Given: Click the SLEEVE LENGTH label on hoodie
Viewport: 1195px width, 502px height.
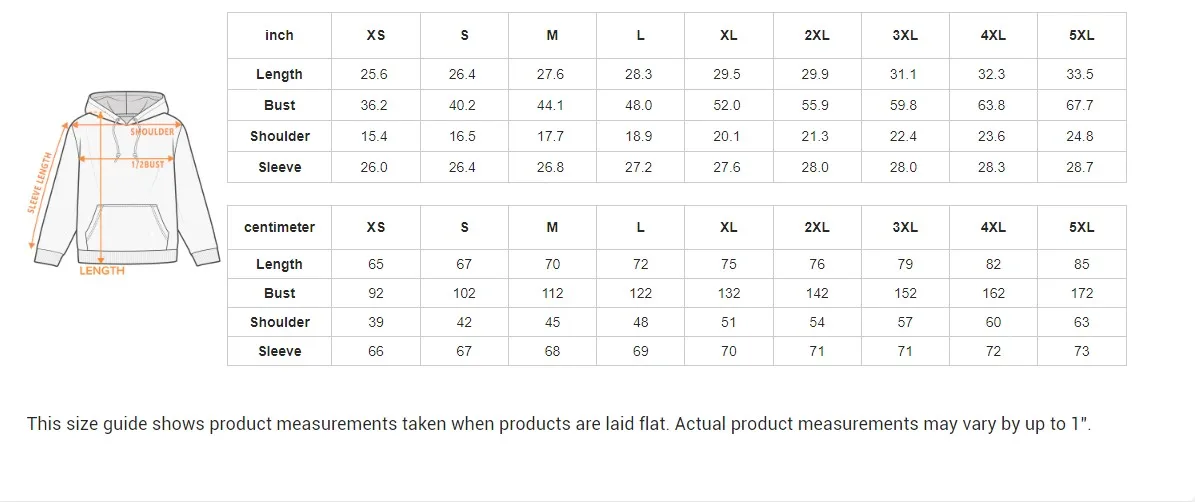Looking at the screenshot, I should (42, 184).
